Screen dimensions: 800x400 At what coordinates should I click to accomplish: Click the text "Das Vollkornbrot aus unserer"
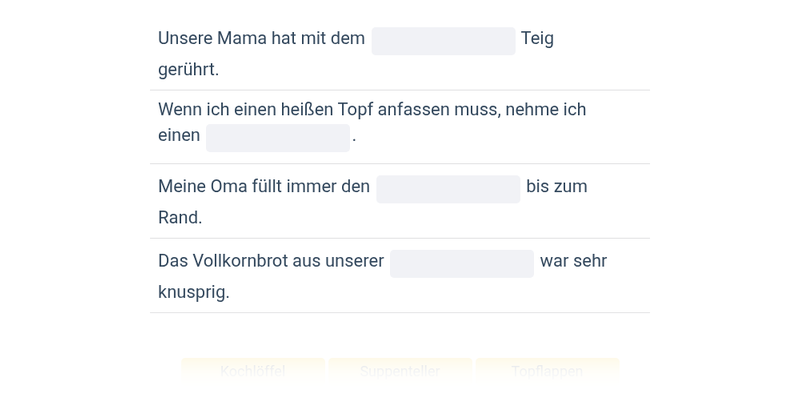(x=271, y=261)
